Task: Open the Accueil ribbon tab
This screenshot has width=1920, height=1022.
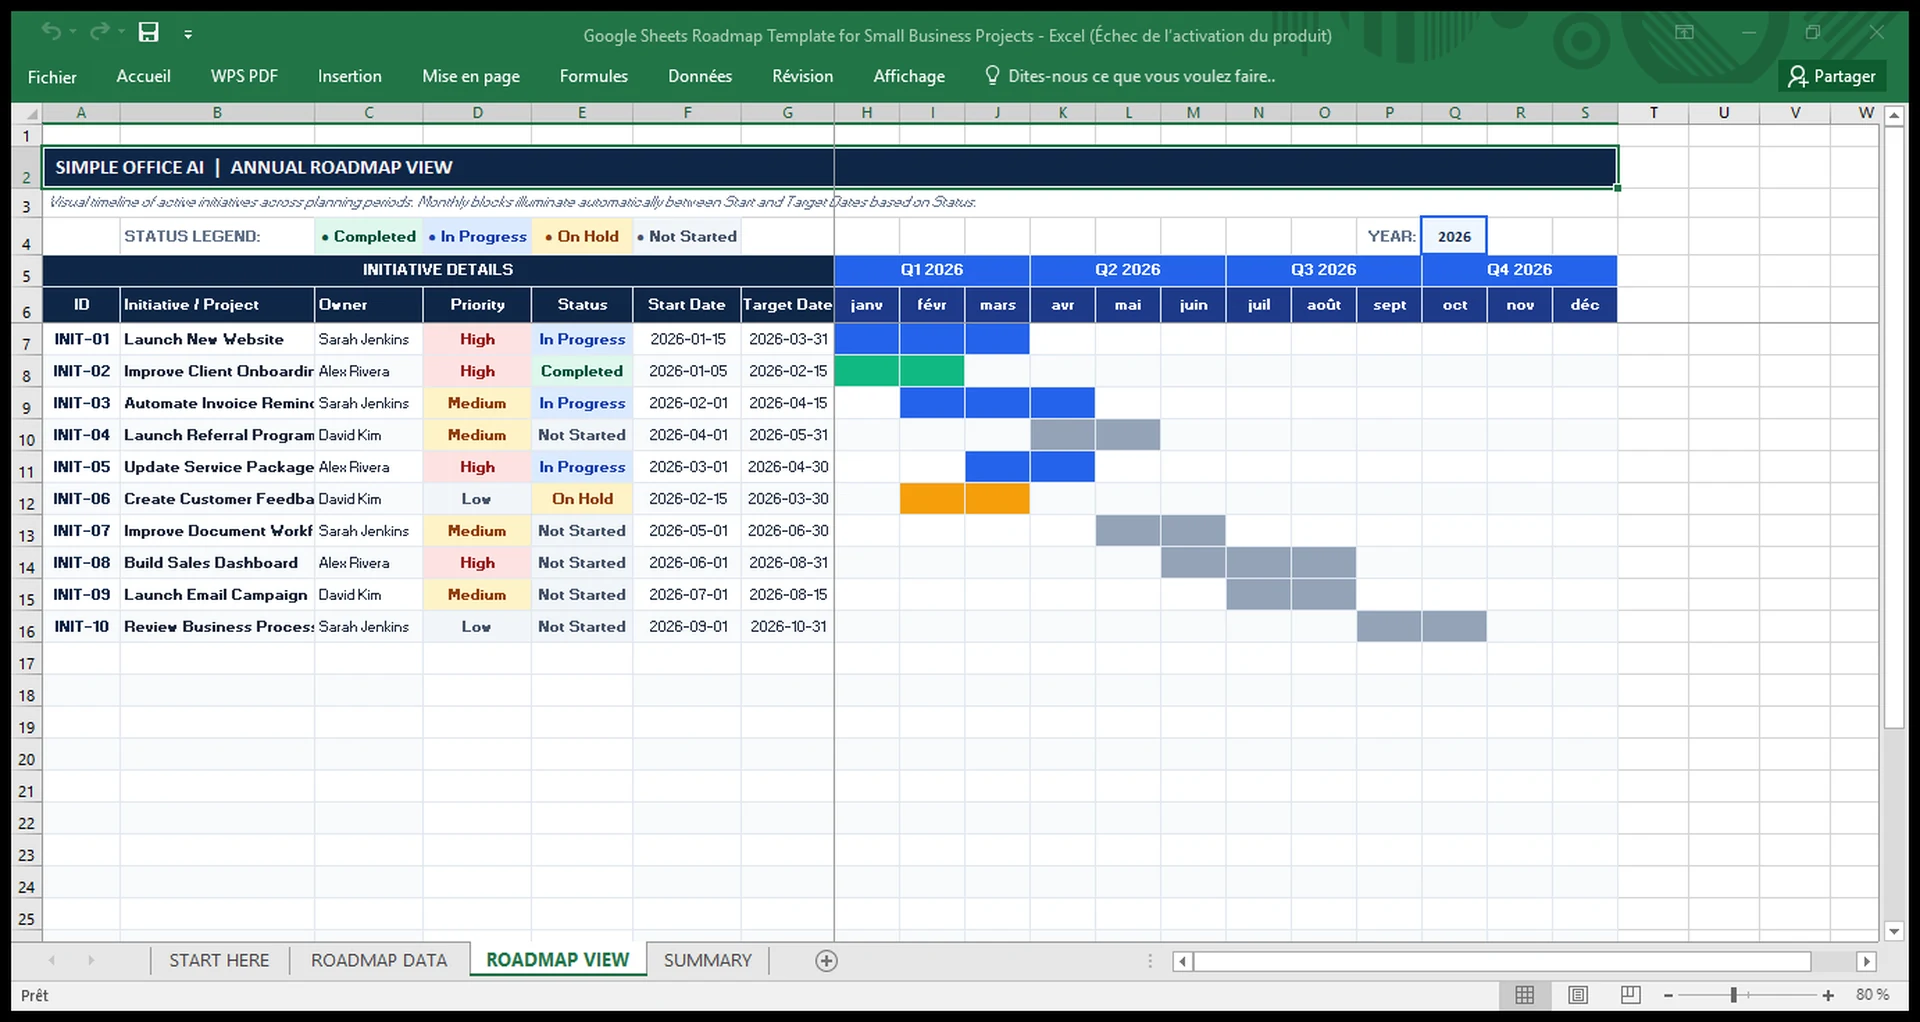Action: point(143,76)
